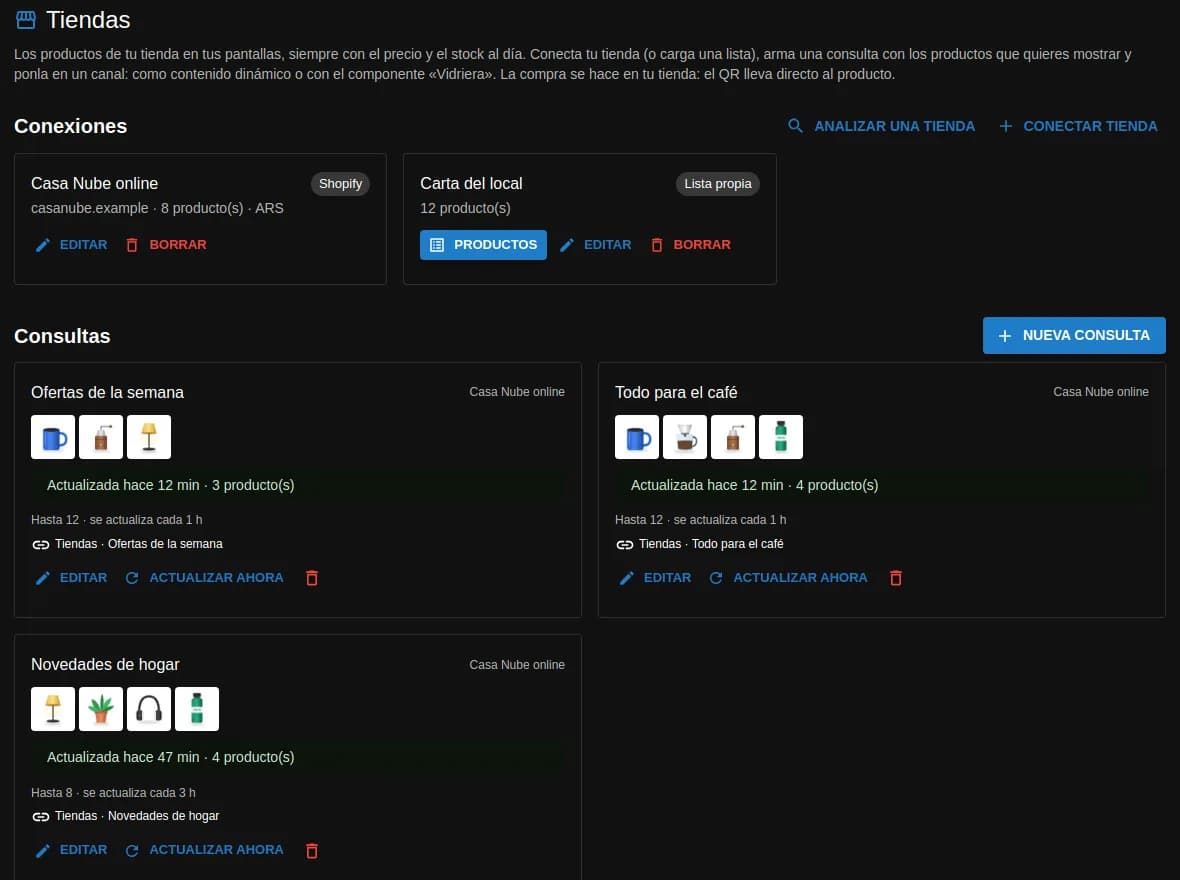
Task: Open link 'Tiendas · Todo para el café'
Action: tap(711, 544)
